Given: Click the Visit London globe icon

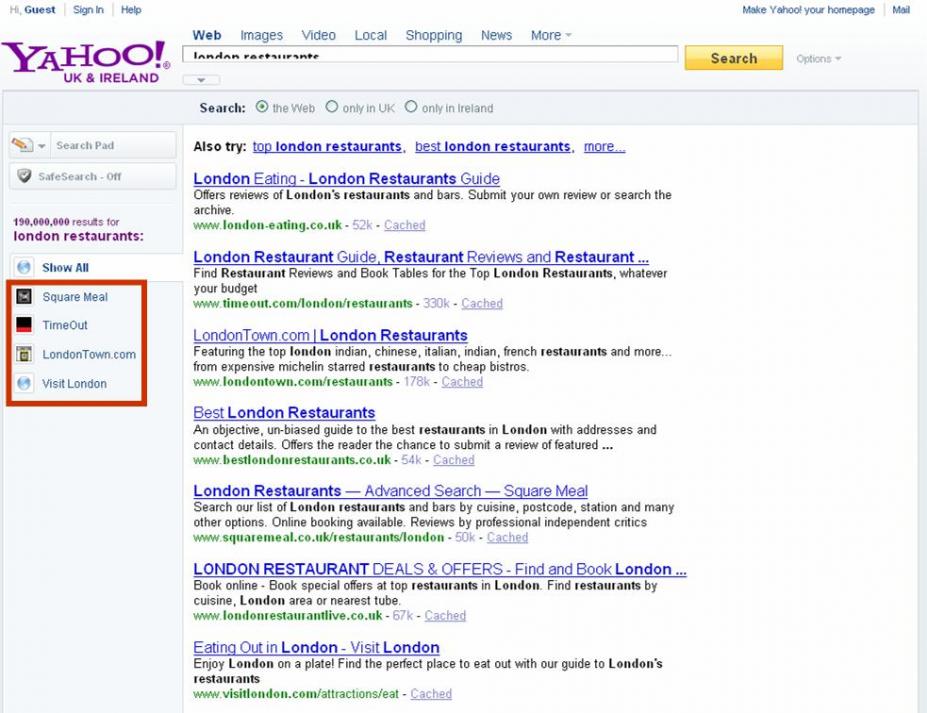Looking at the screenshot, I should tap(24, 383).
